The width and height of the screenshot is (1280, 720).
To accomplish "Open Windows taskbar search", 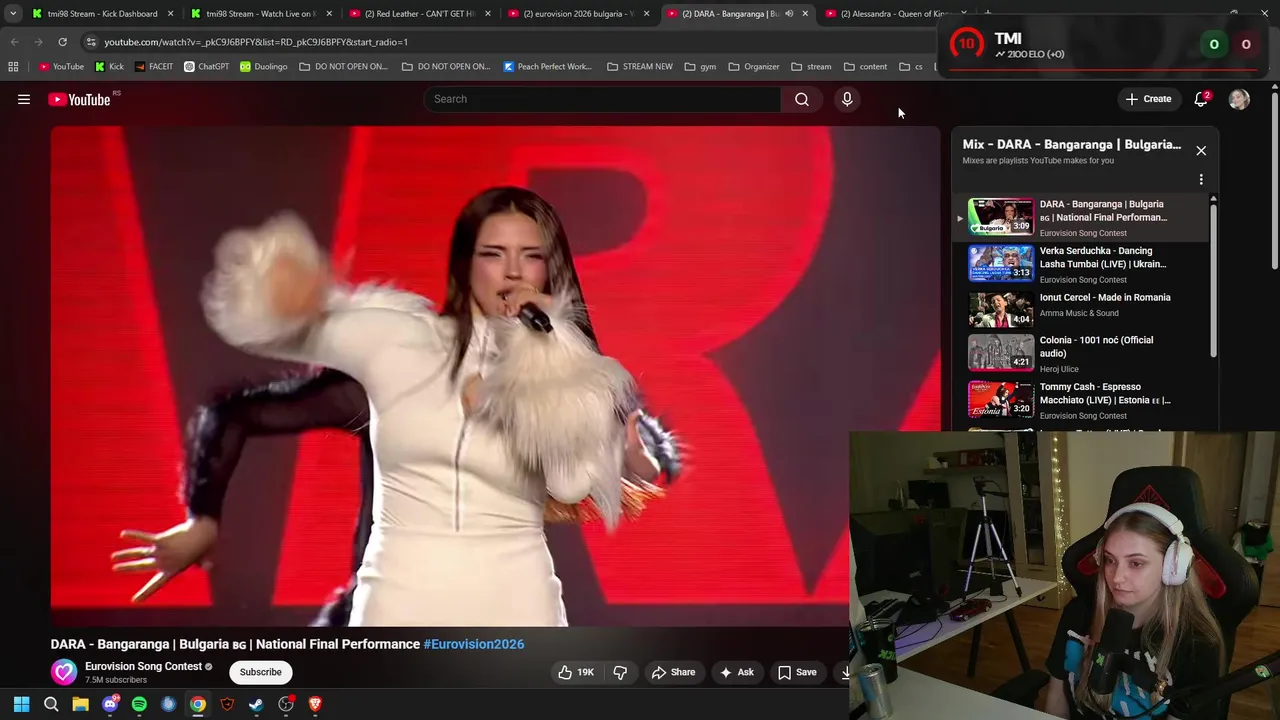I will tap(51, 704).
